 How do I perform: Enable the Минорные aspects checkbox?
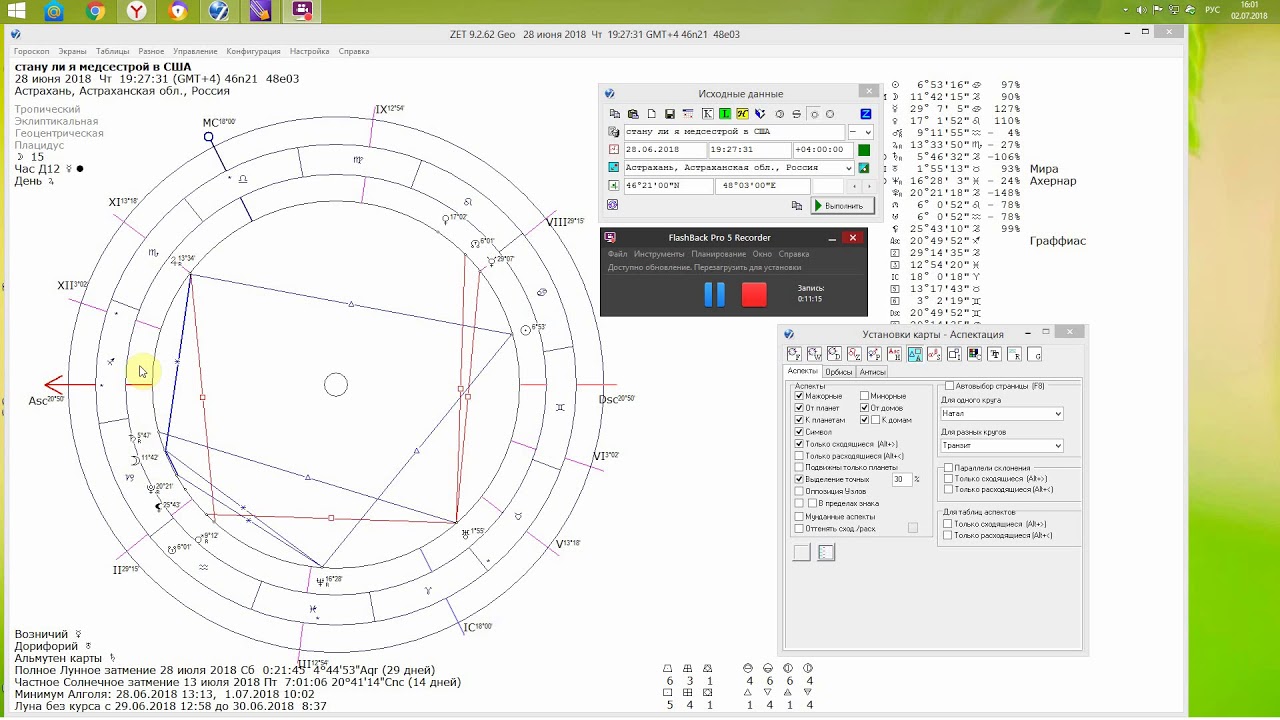click(865, 396)
